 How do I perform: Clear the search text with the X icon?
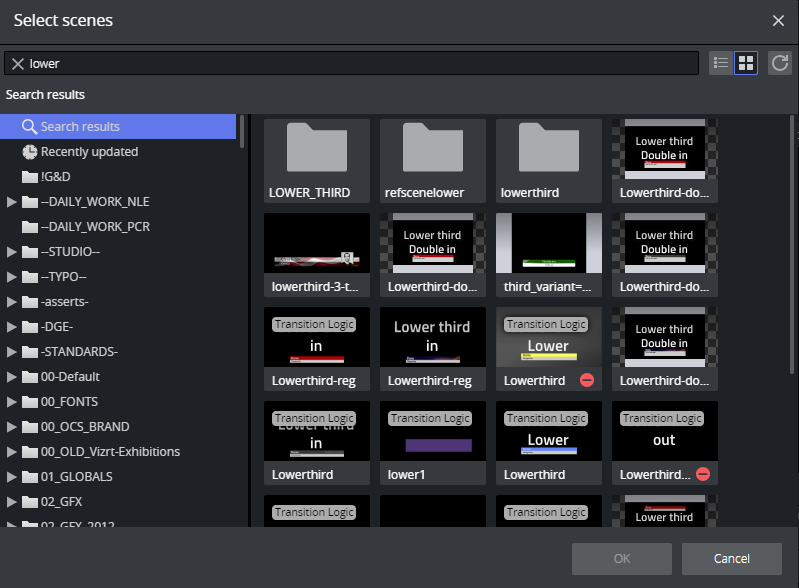point(17,63)
